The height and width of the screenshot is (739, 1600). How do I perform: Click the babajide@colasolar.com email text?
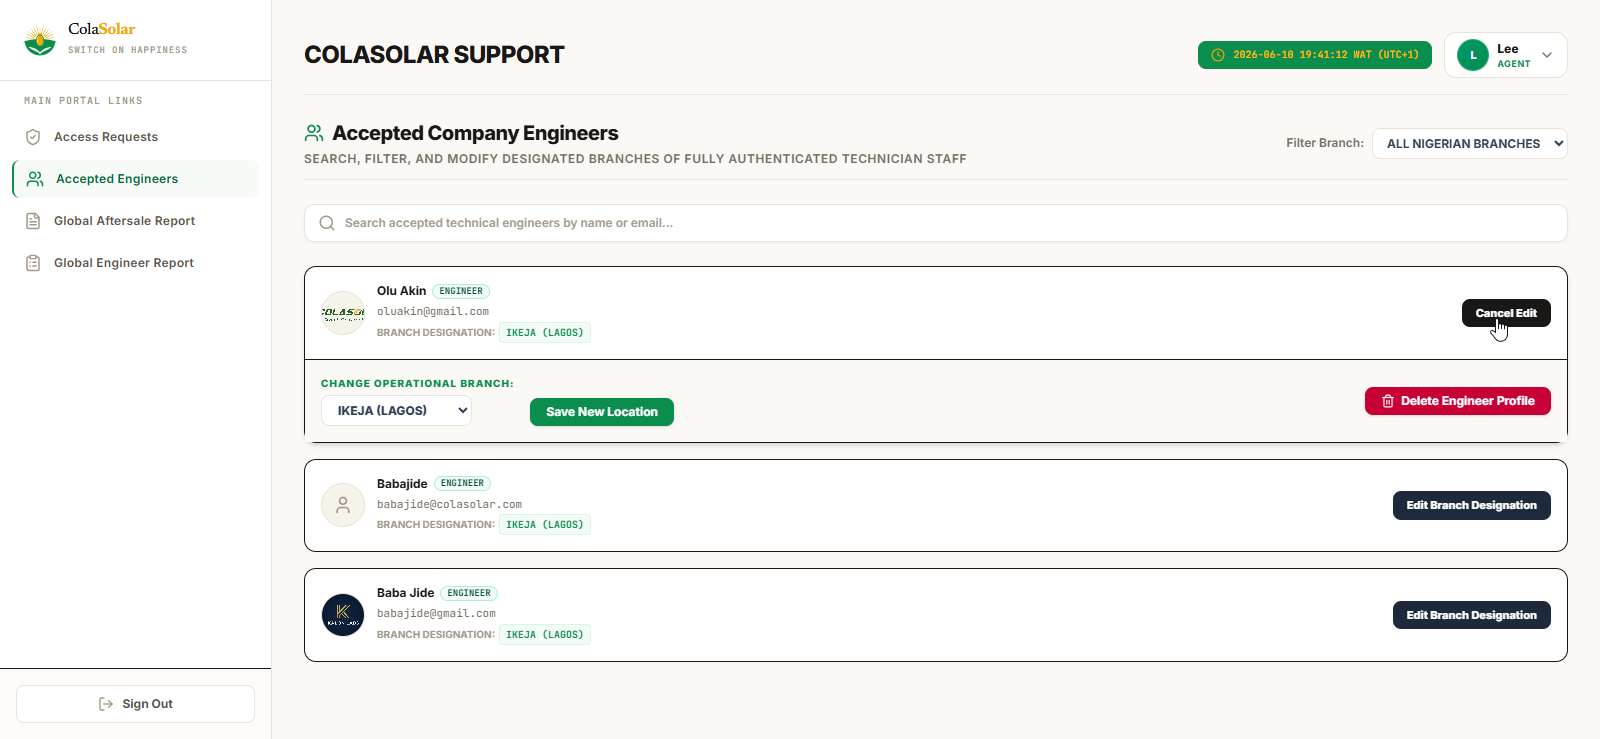[449, 505]
